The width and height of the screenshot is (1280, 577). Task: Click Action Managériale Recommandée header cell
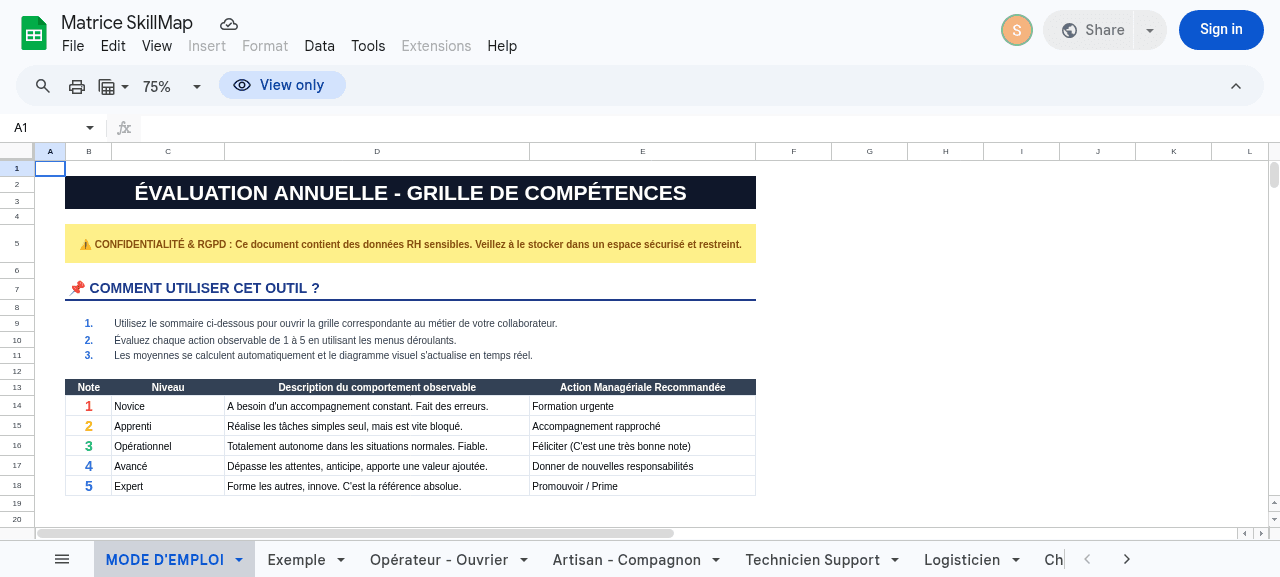(x=643, y=387)
